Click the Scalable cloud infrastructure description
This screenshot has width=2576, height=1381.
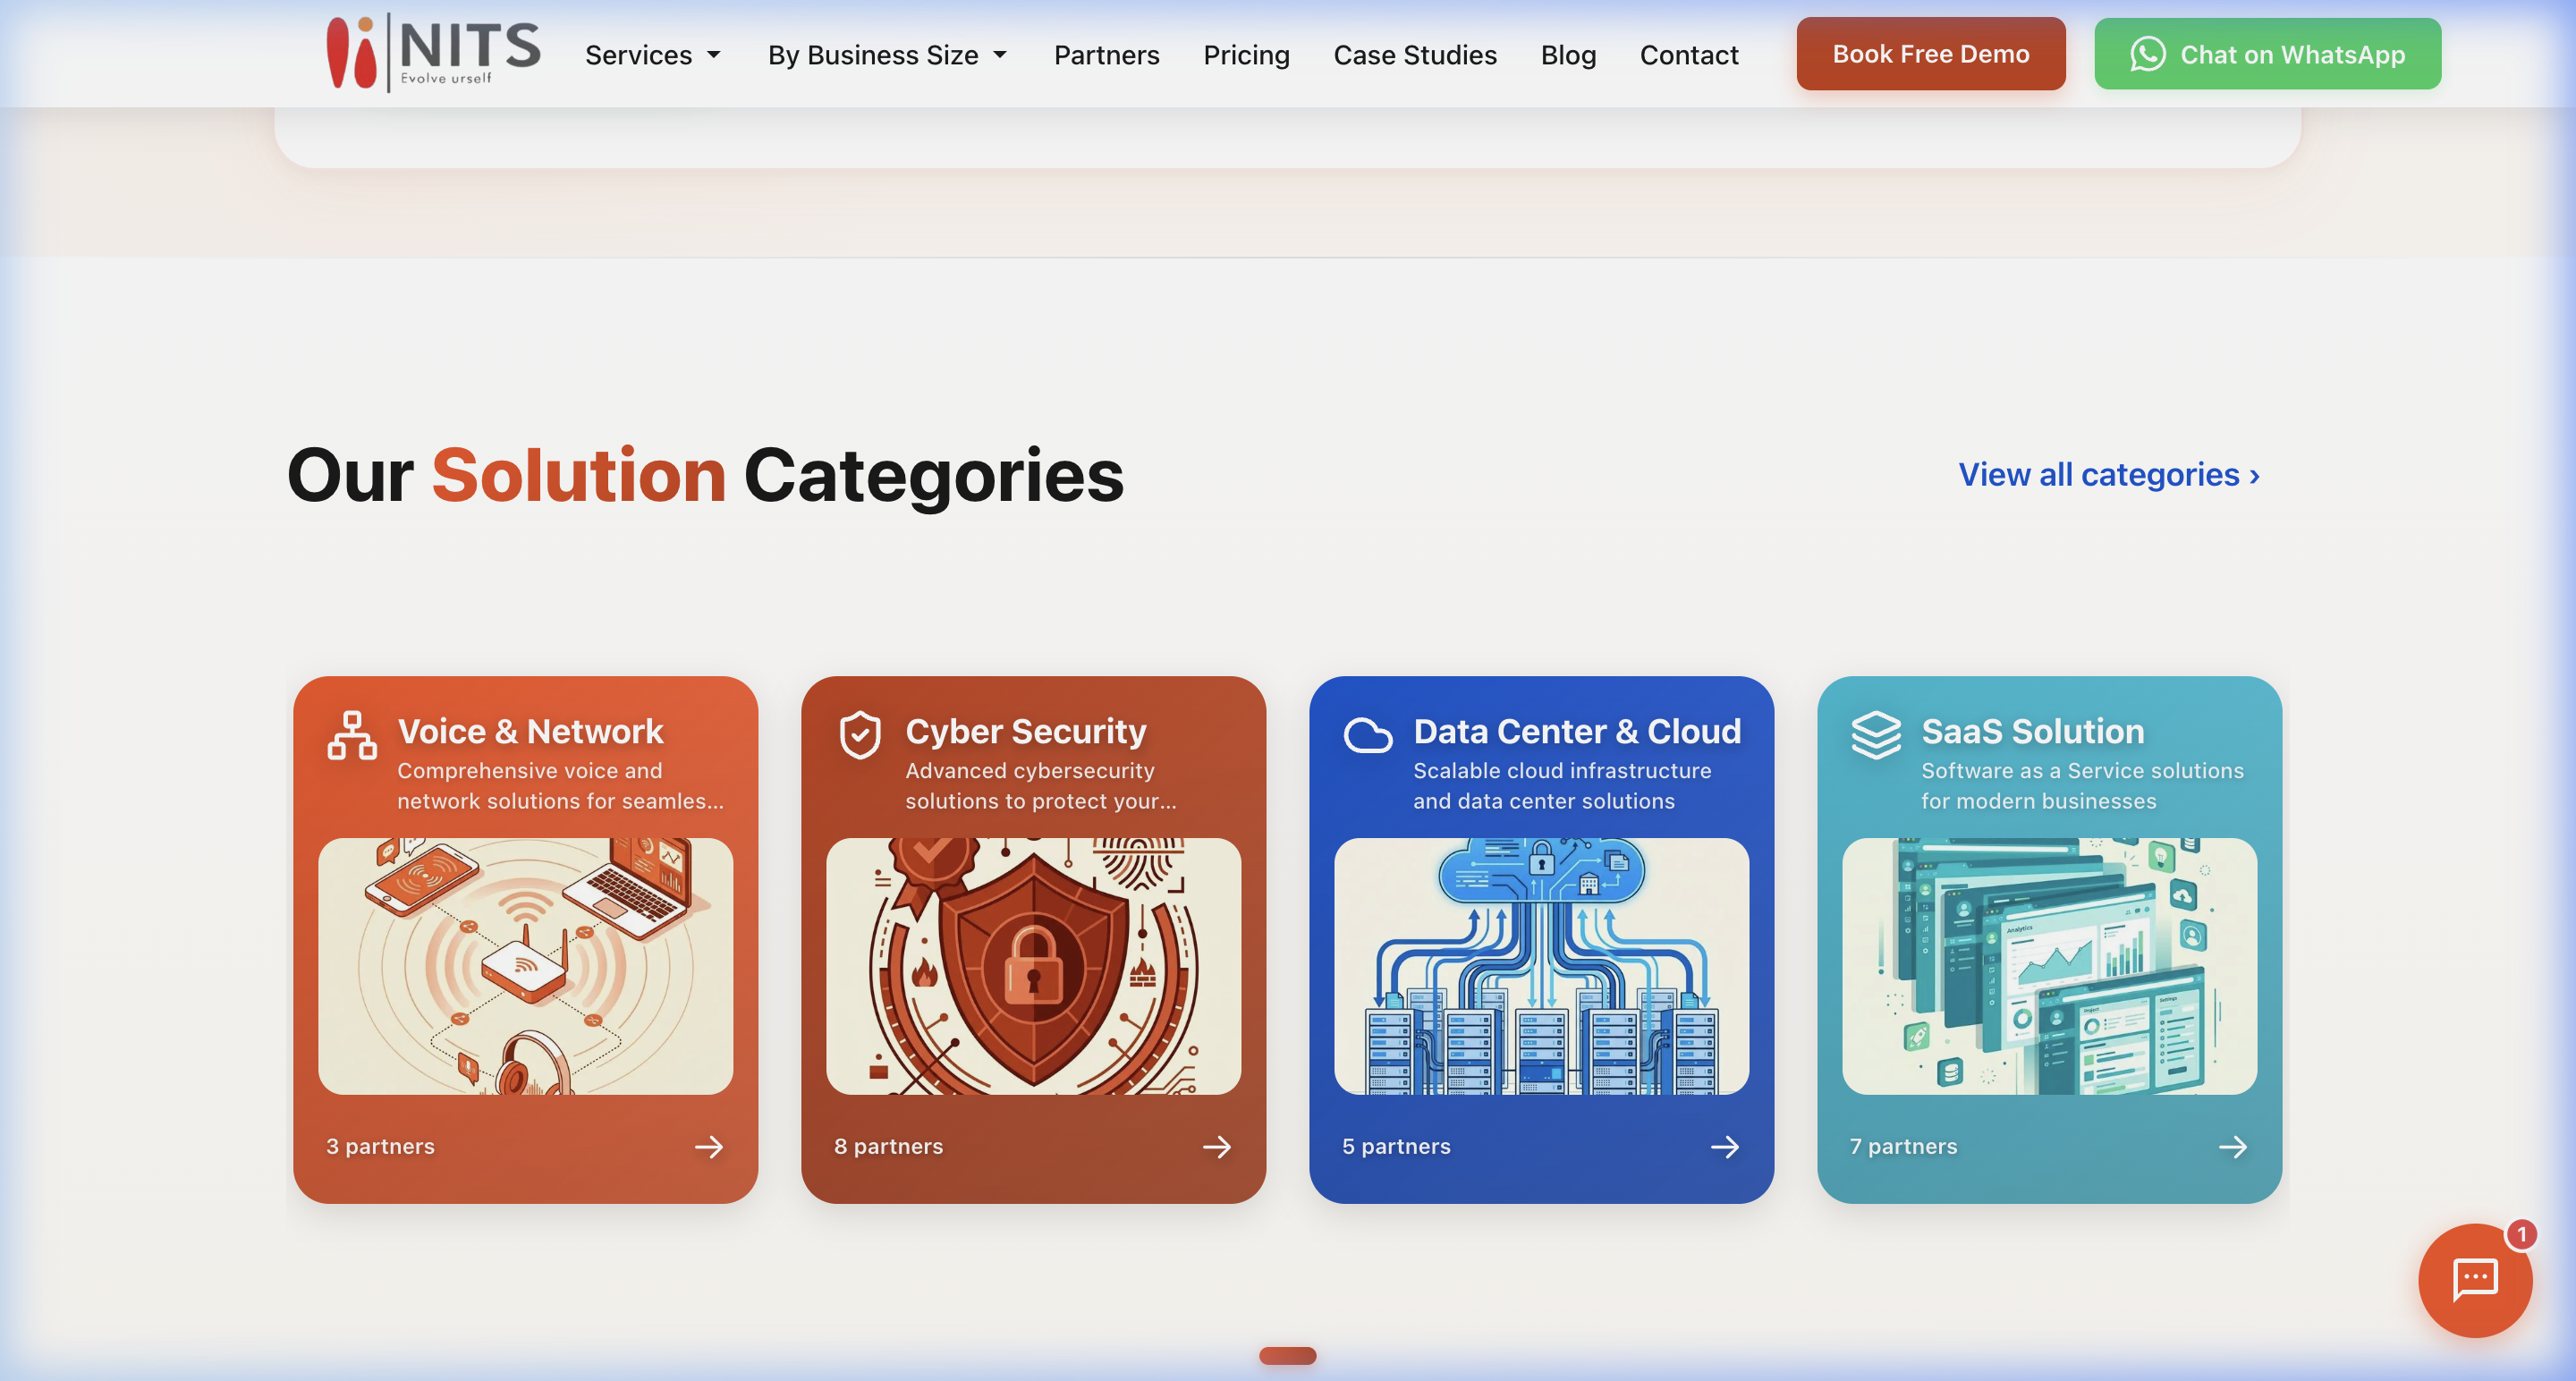1562,786
